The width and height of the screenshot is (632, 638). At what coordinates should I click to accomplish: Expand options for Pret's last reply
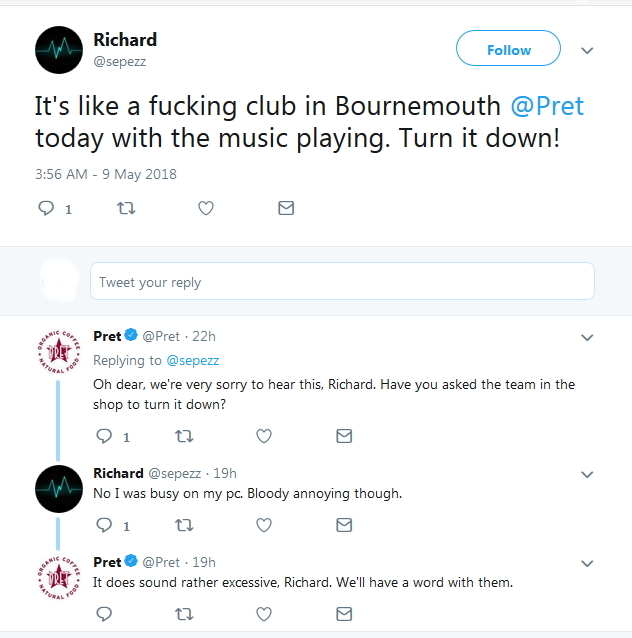tap(588, 563)
